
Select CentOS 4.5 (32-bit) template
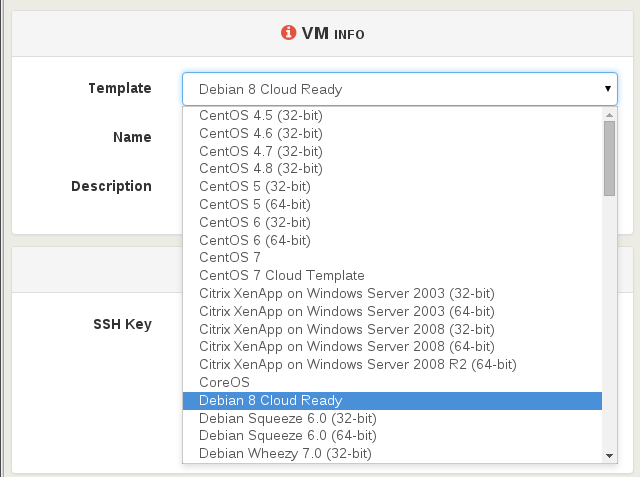[392, 115]
